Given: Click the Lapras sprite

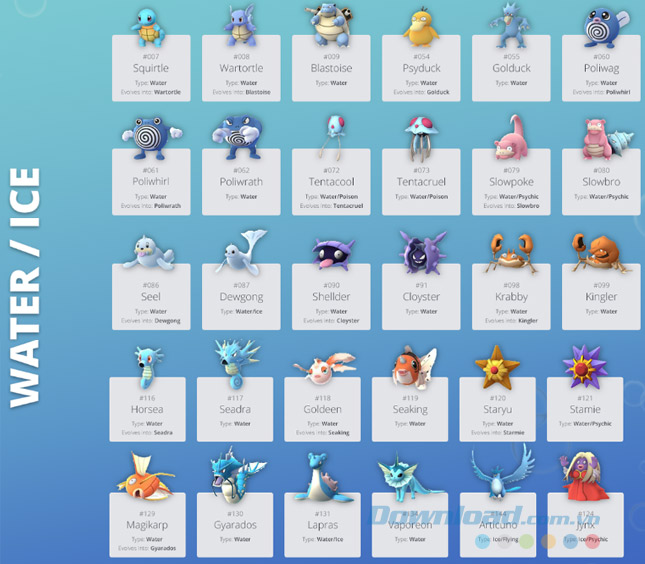Looking at the screenshot, I should tap(323, 477).
